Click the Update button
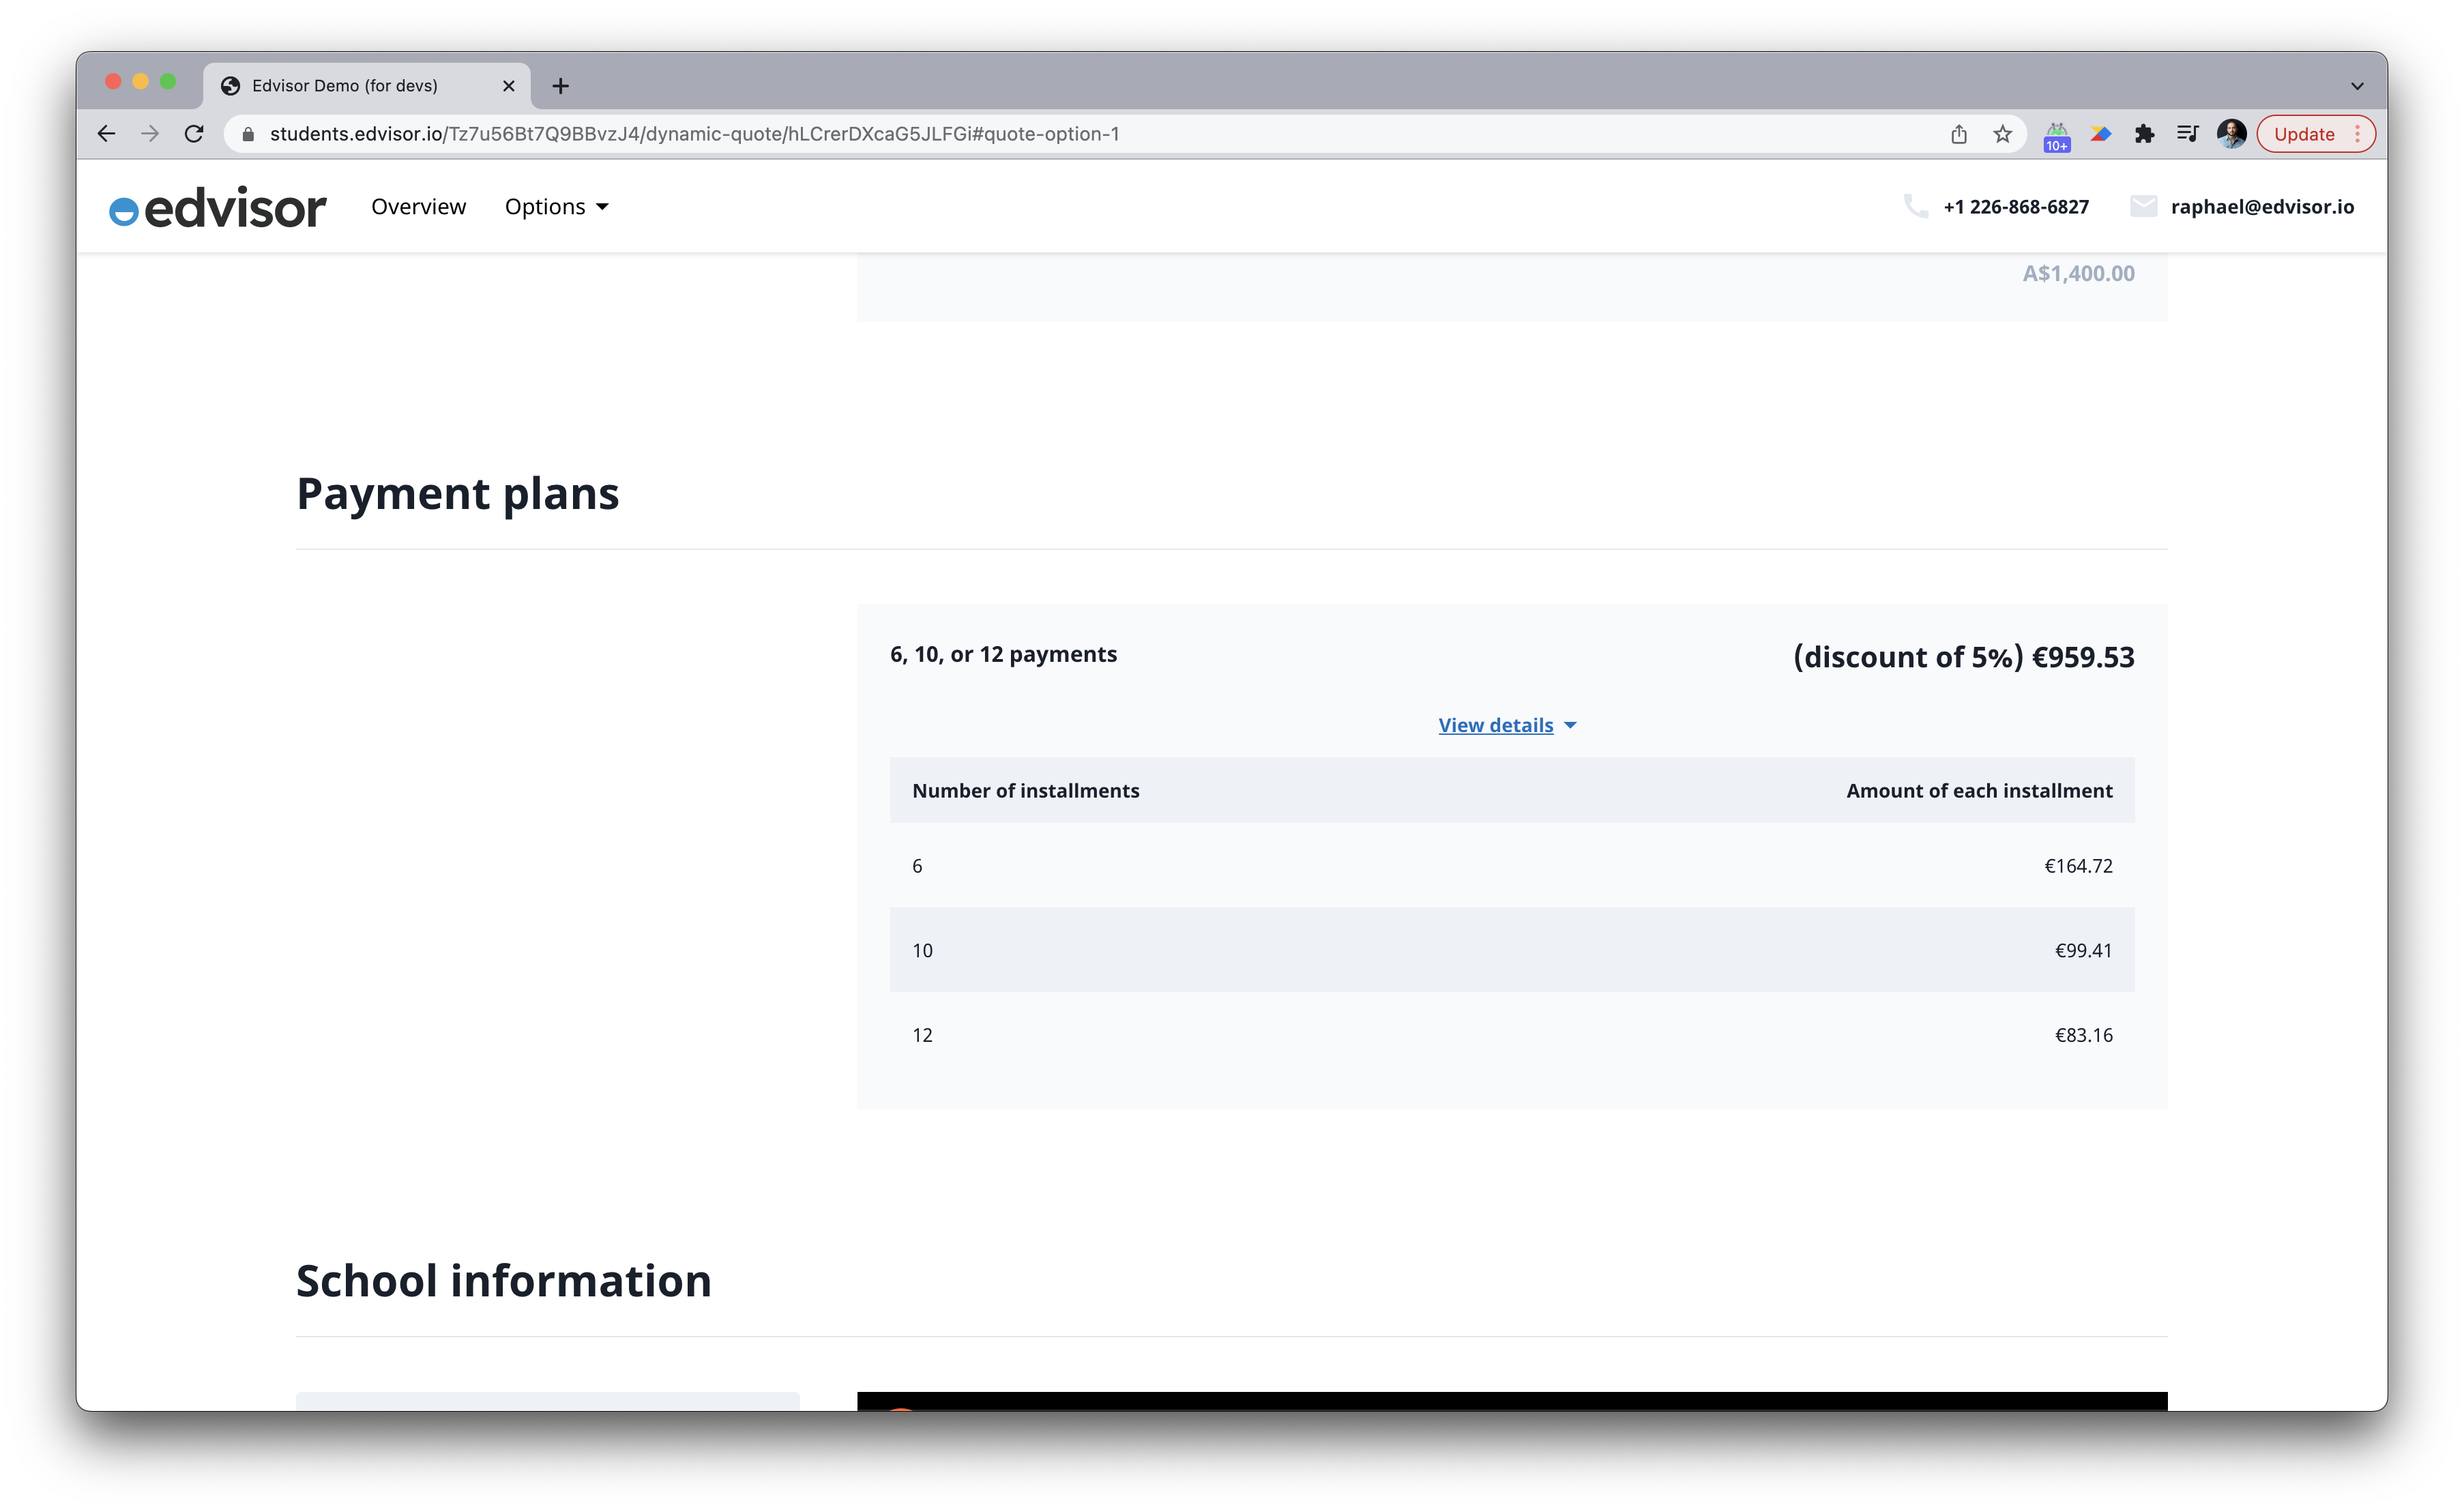Viewport: 2464px width, 1512px height. pos(2303,134)
